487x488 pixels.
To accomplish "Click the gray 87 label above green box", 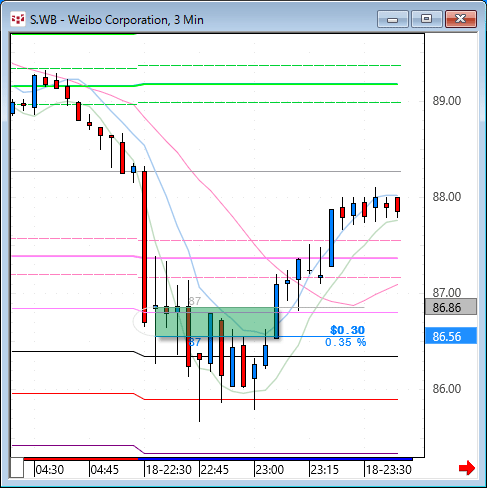I will click(195, 301).
